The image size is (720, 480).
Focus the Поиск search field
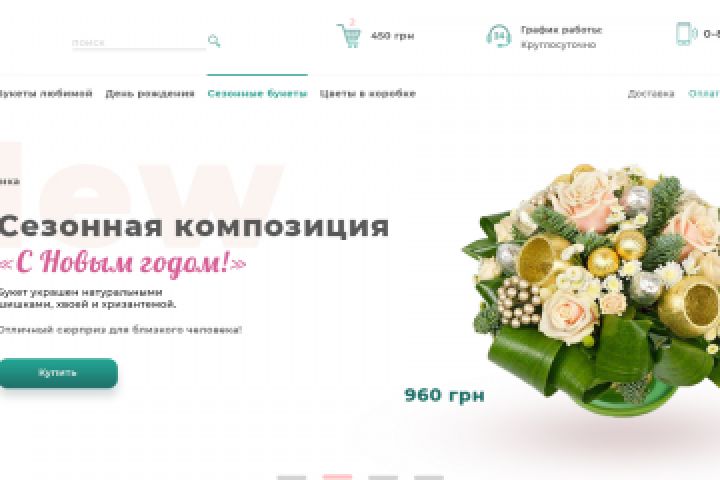139,43
